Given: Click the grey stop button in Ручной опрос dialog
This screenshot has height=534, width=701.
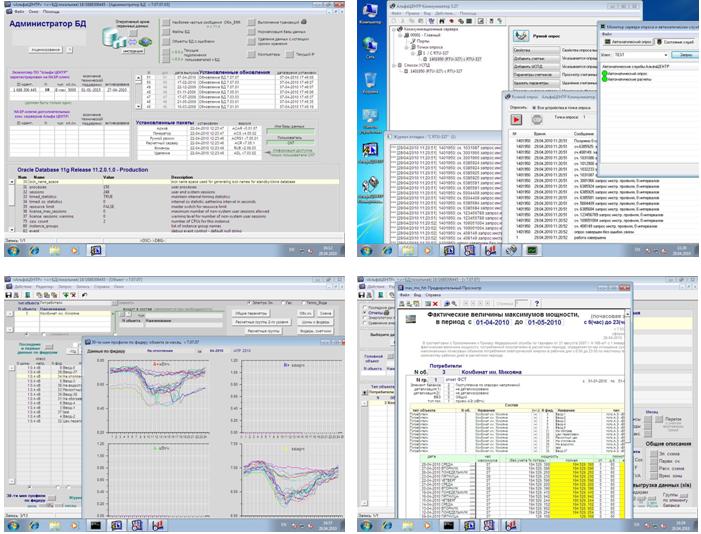Looking at the screenshot, I should click(537, 119).
